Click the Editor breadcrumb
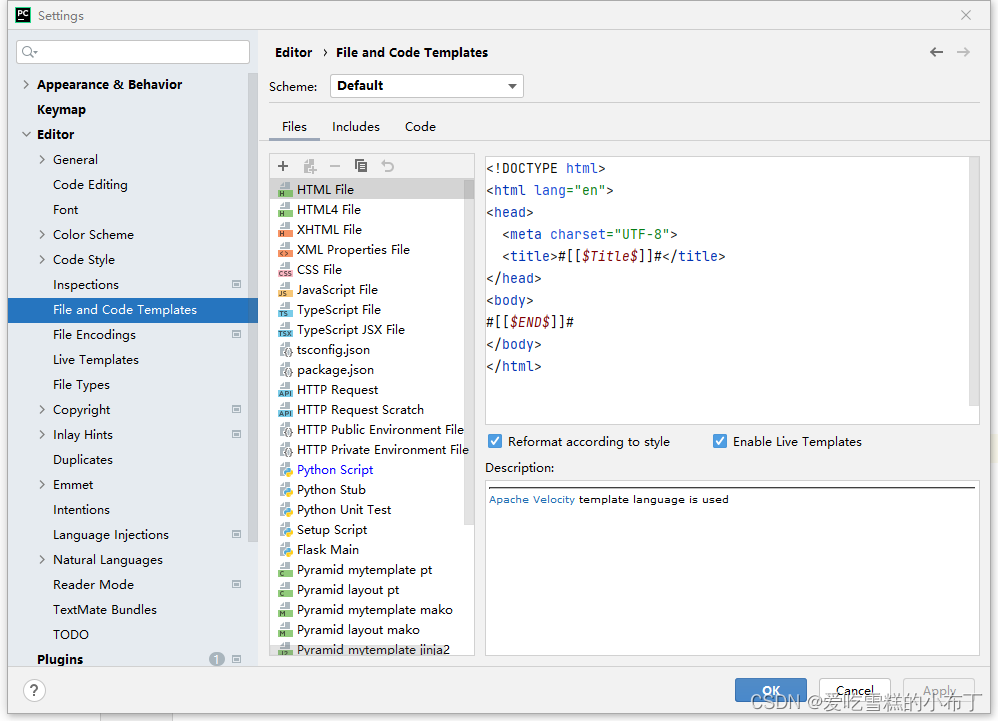This screenshot has height=721, width=998. coord(293,52)
